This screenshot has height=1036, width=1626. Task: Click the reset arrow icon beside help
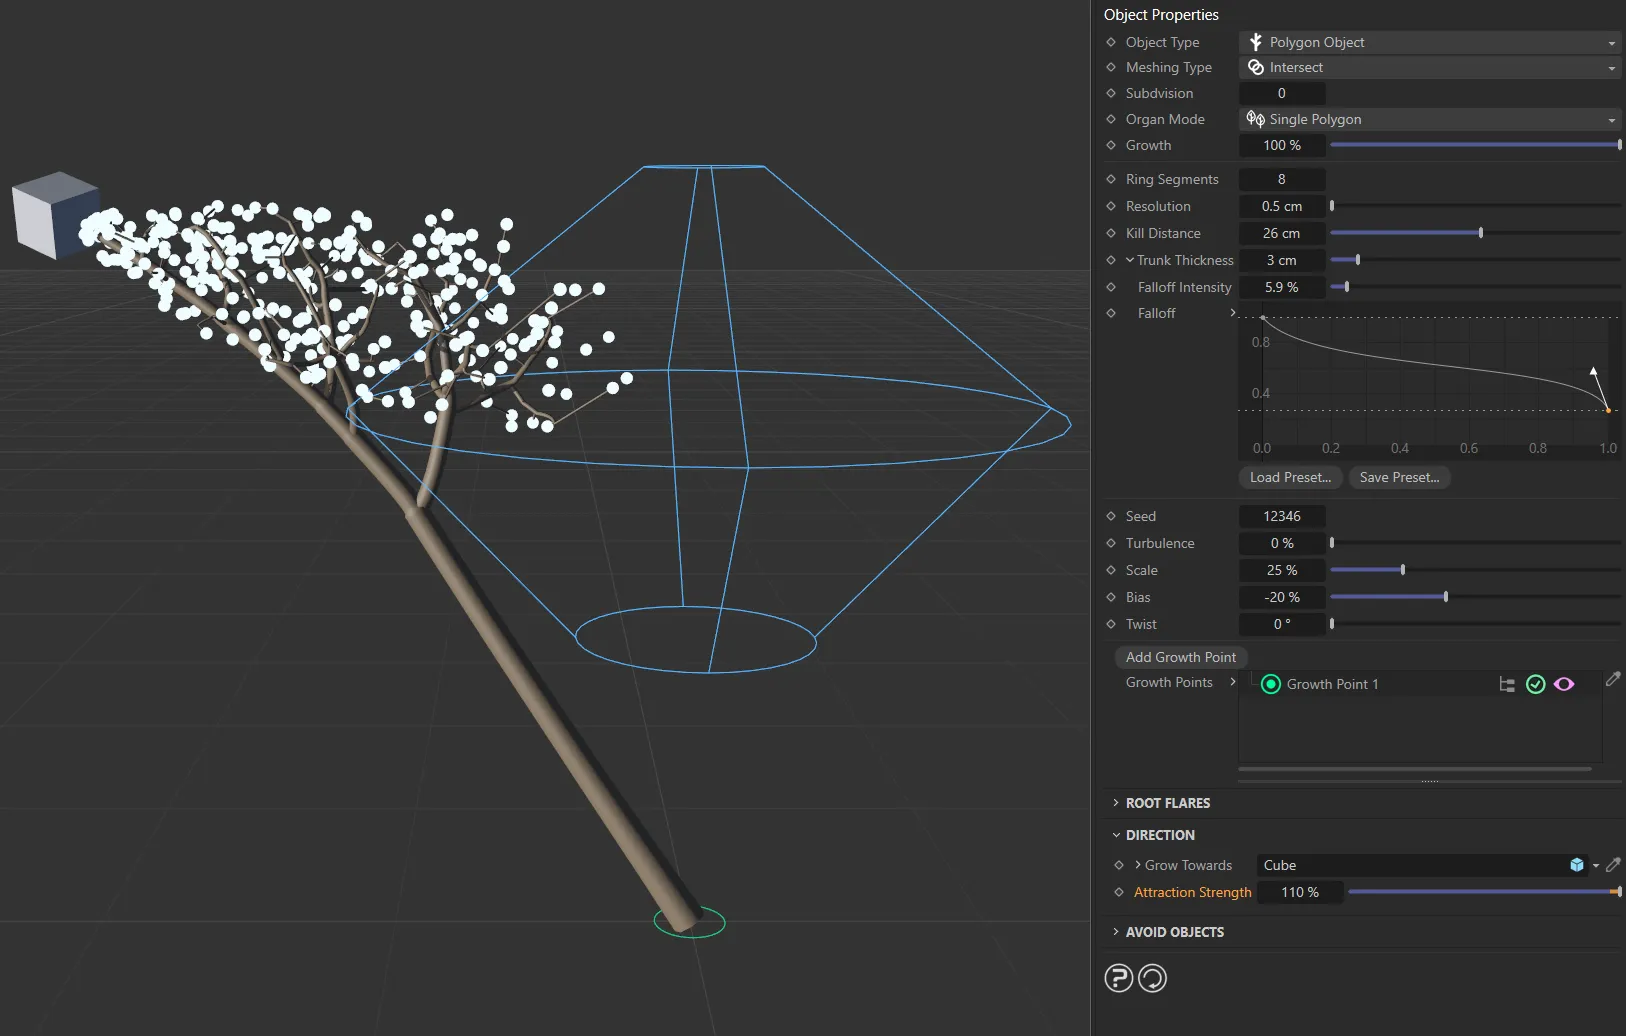(1152, 978)
